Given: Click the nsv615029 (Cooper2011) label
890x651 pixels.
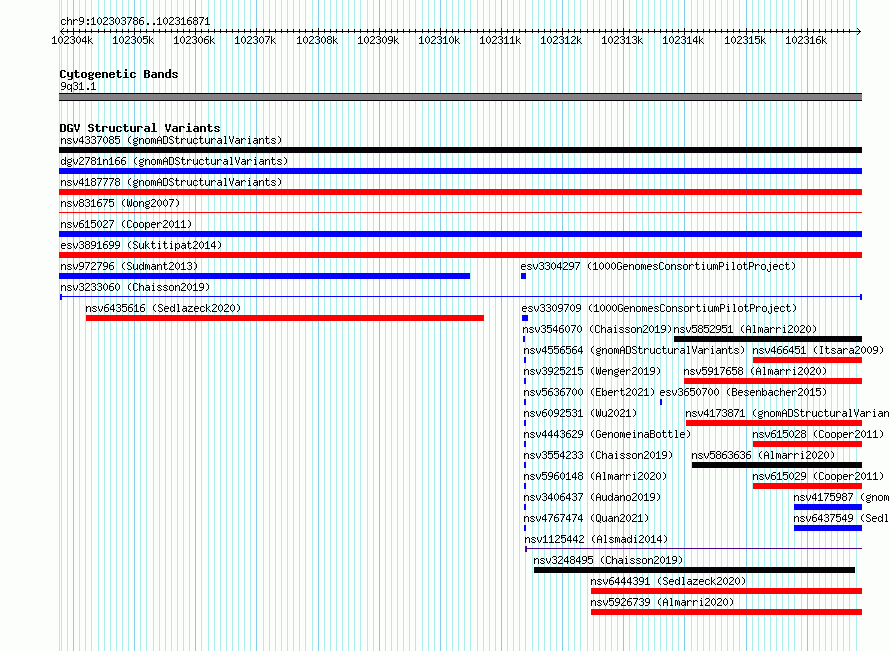Looking at the screenshot, I should pyautogui.click(x=818, y=476).
